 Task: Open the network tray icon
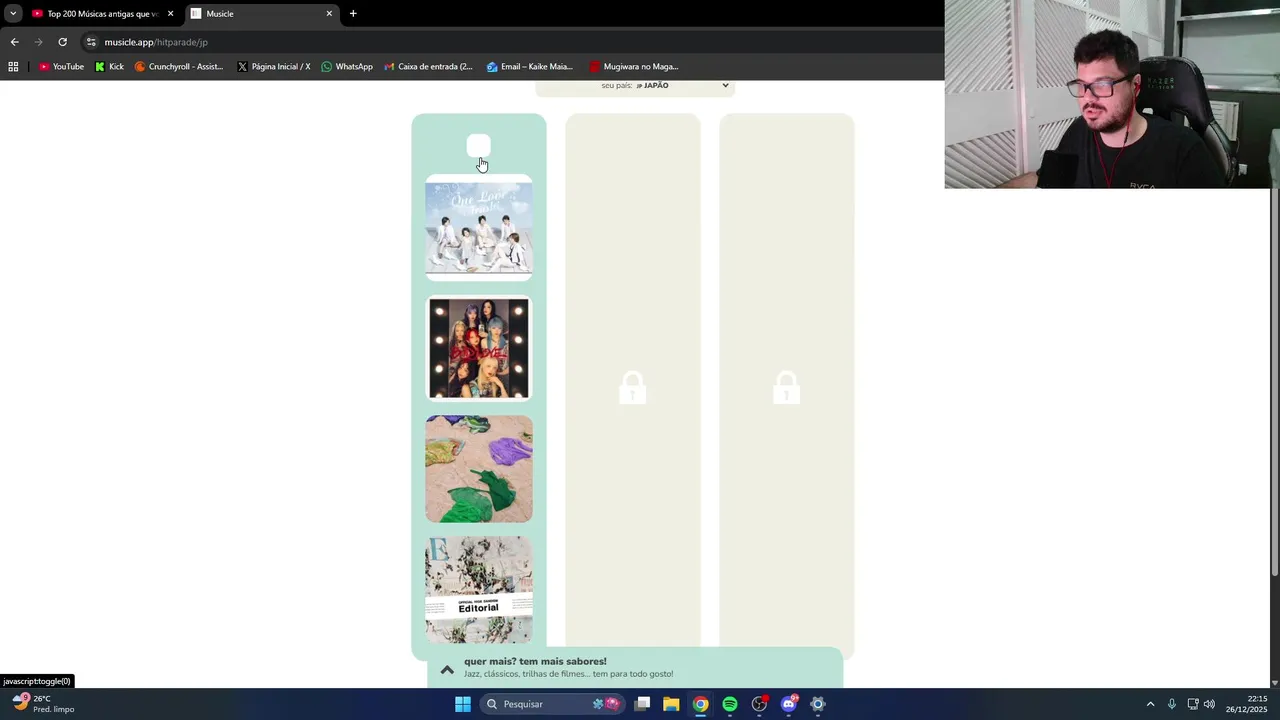1193,704
